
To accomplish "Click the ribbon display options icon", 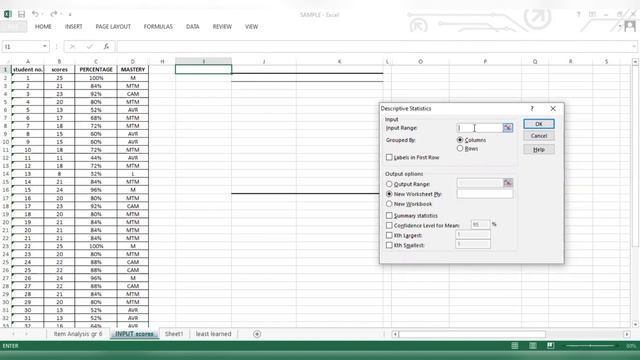I will point(592,14).
